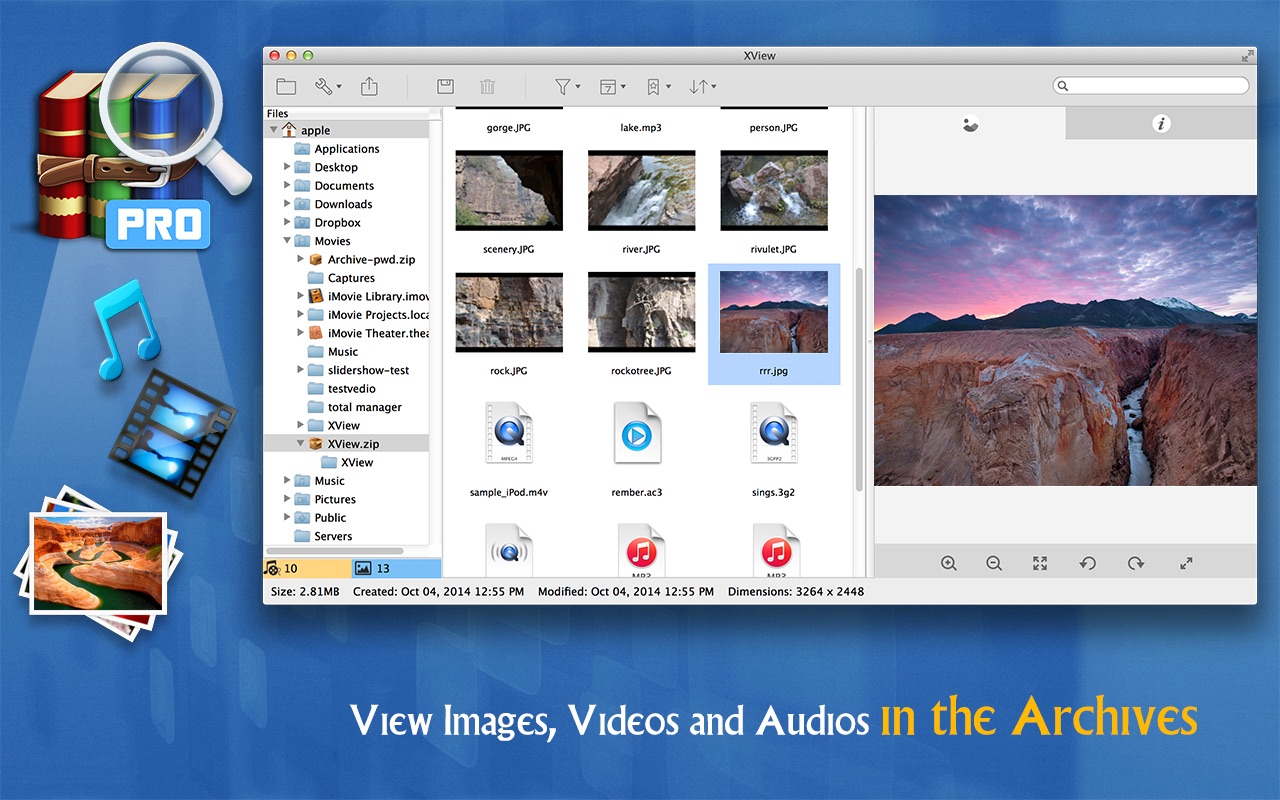
Task: Toggle the audio count filter showing 10
Action: pyautogui.click(x=307, y=568)
